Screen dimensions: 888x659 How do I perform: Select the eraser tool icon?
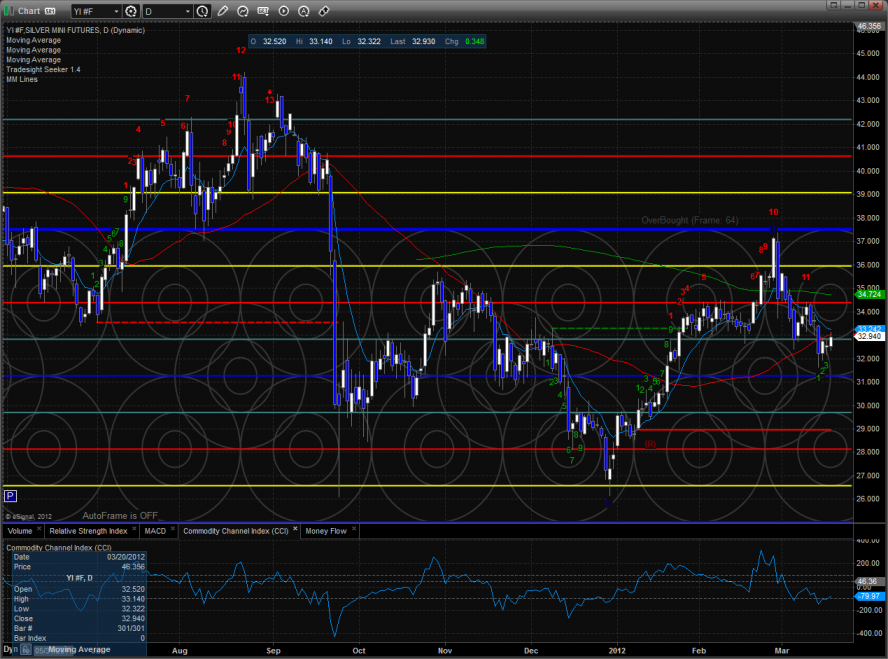click(x=323, y=11)
